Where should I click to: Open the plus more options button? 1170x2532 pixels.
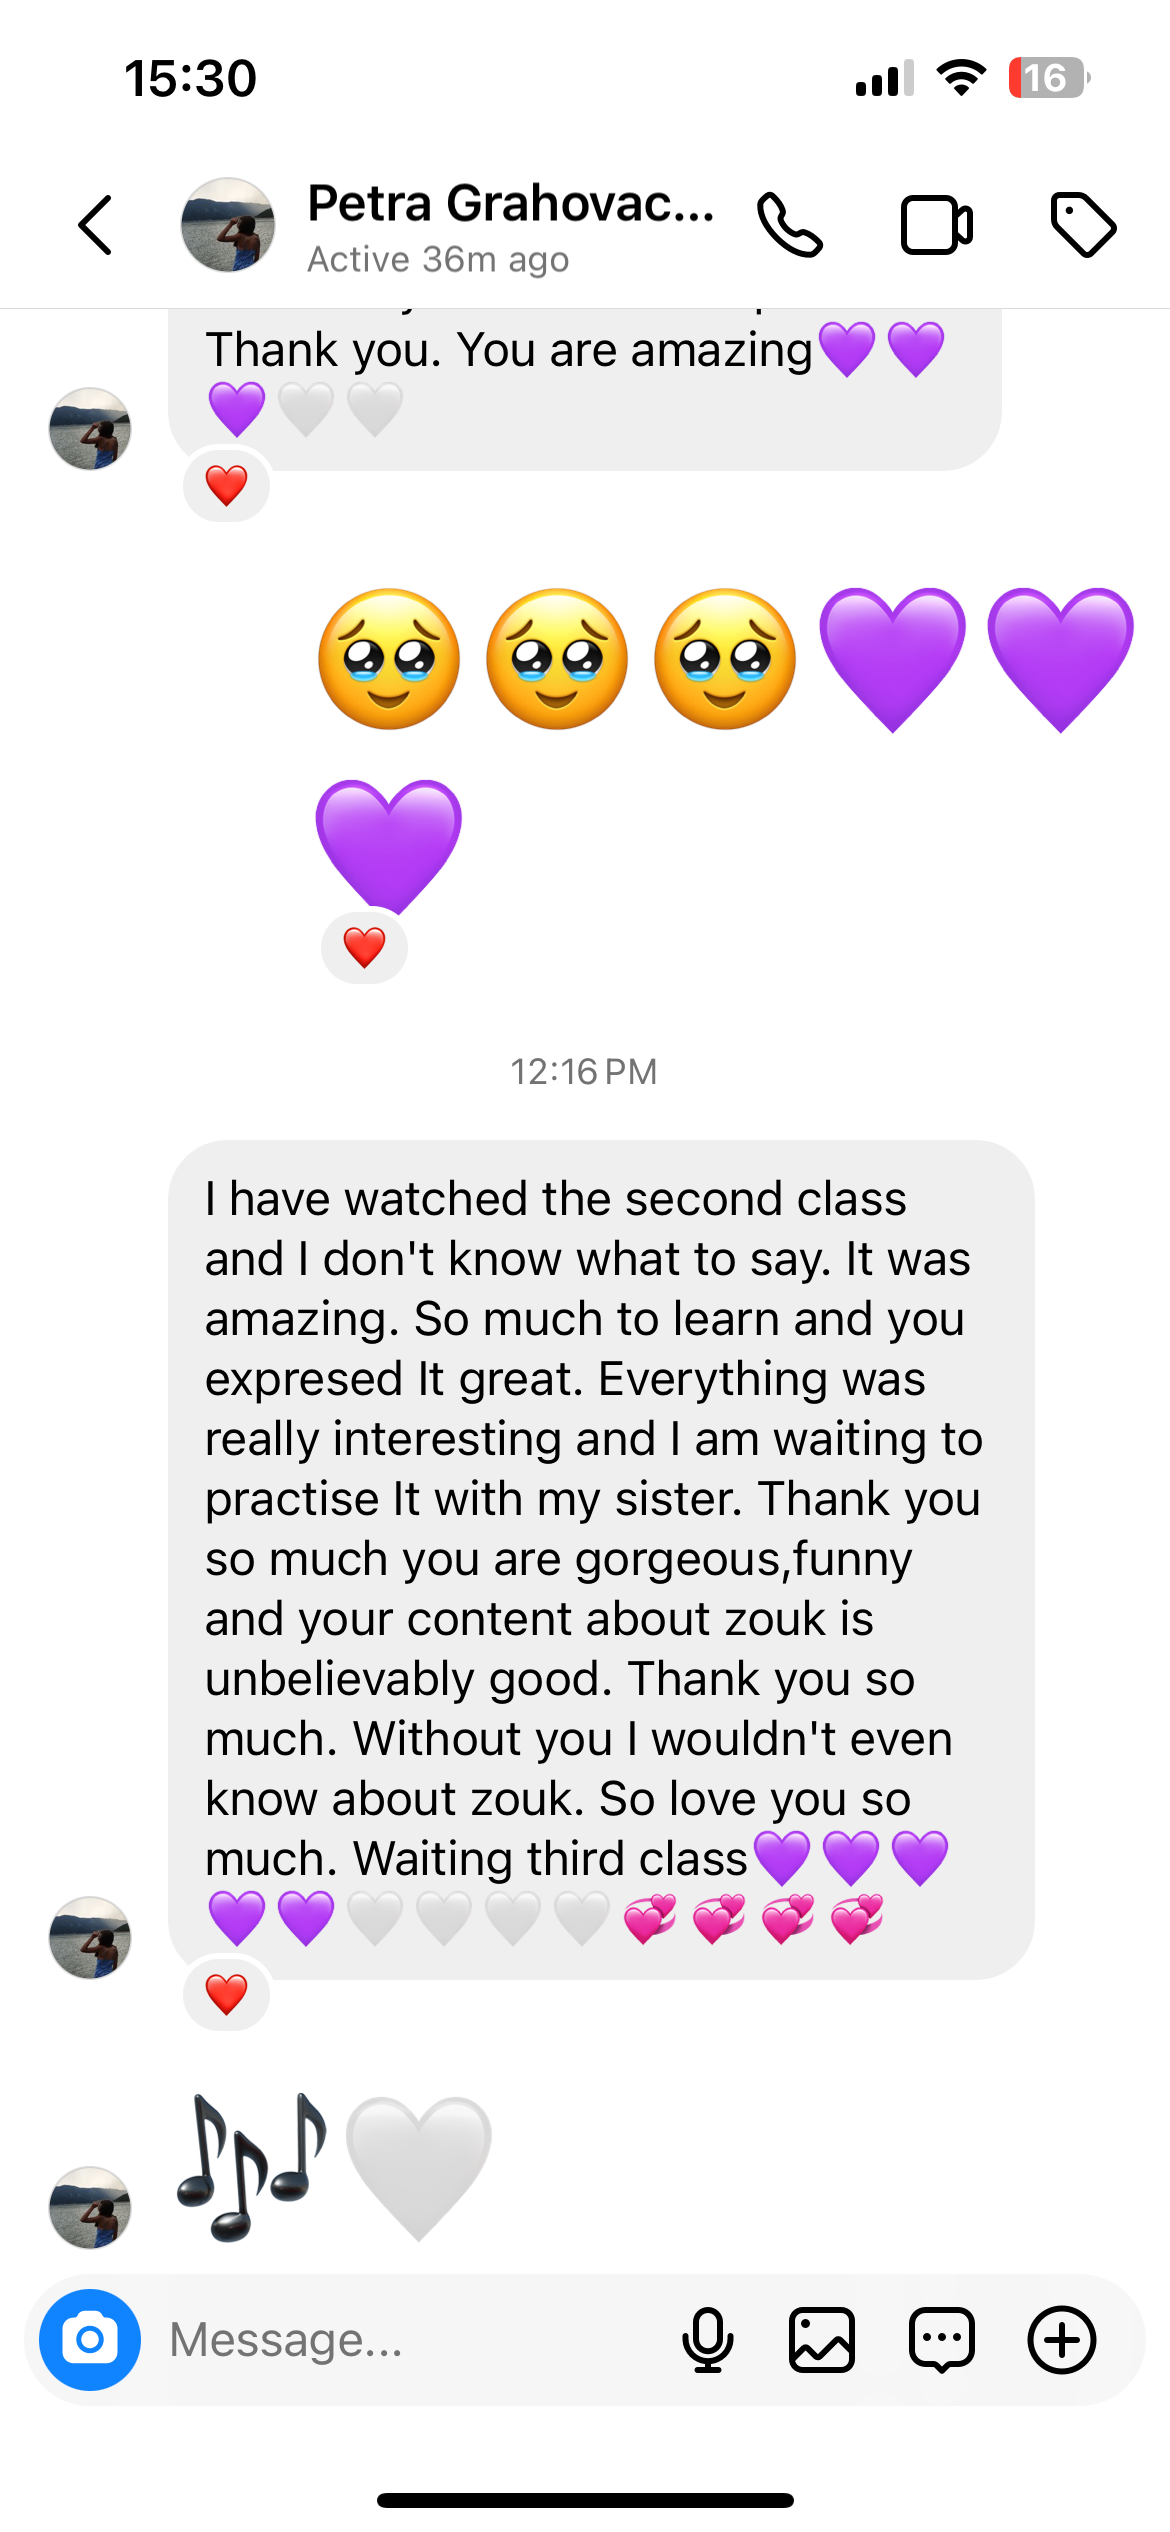point(1062,2339)
